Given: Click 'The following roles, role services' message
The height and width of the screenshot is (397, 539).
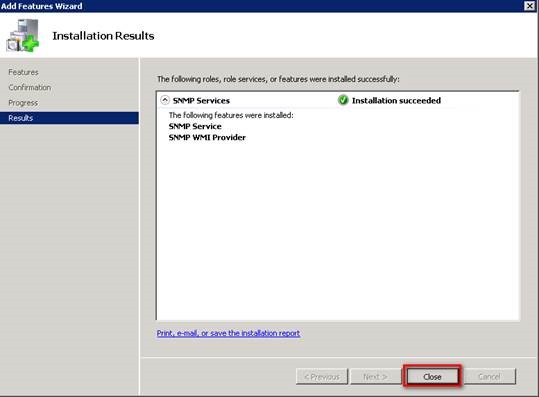Looking at the screenshot, I should [278, 79].
